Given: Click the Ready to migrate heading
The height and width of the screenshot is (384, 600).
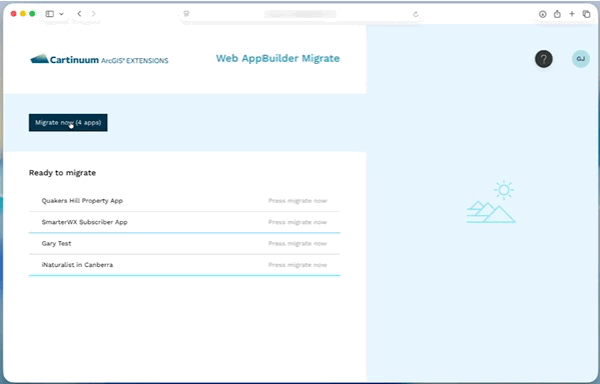Looking at the screenshot, I should 62,173.
